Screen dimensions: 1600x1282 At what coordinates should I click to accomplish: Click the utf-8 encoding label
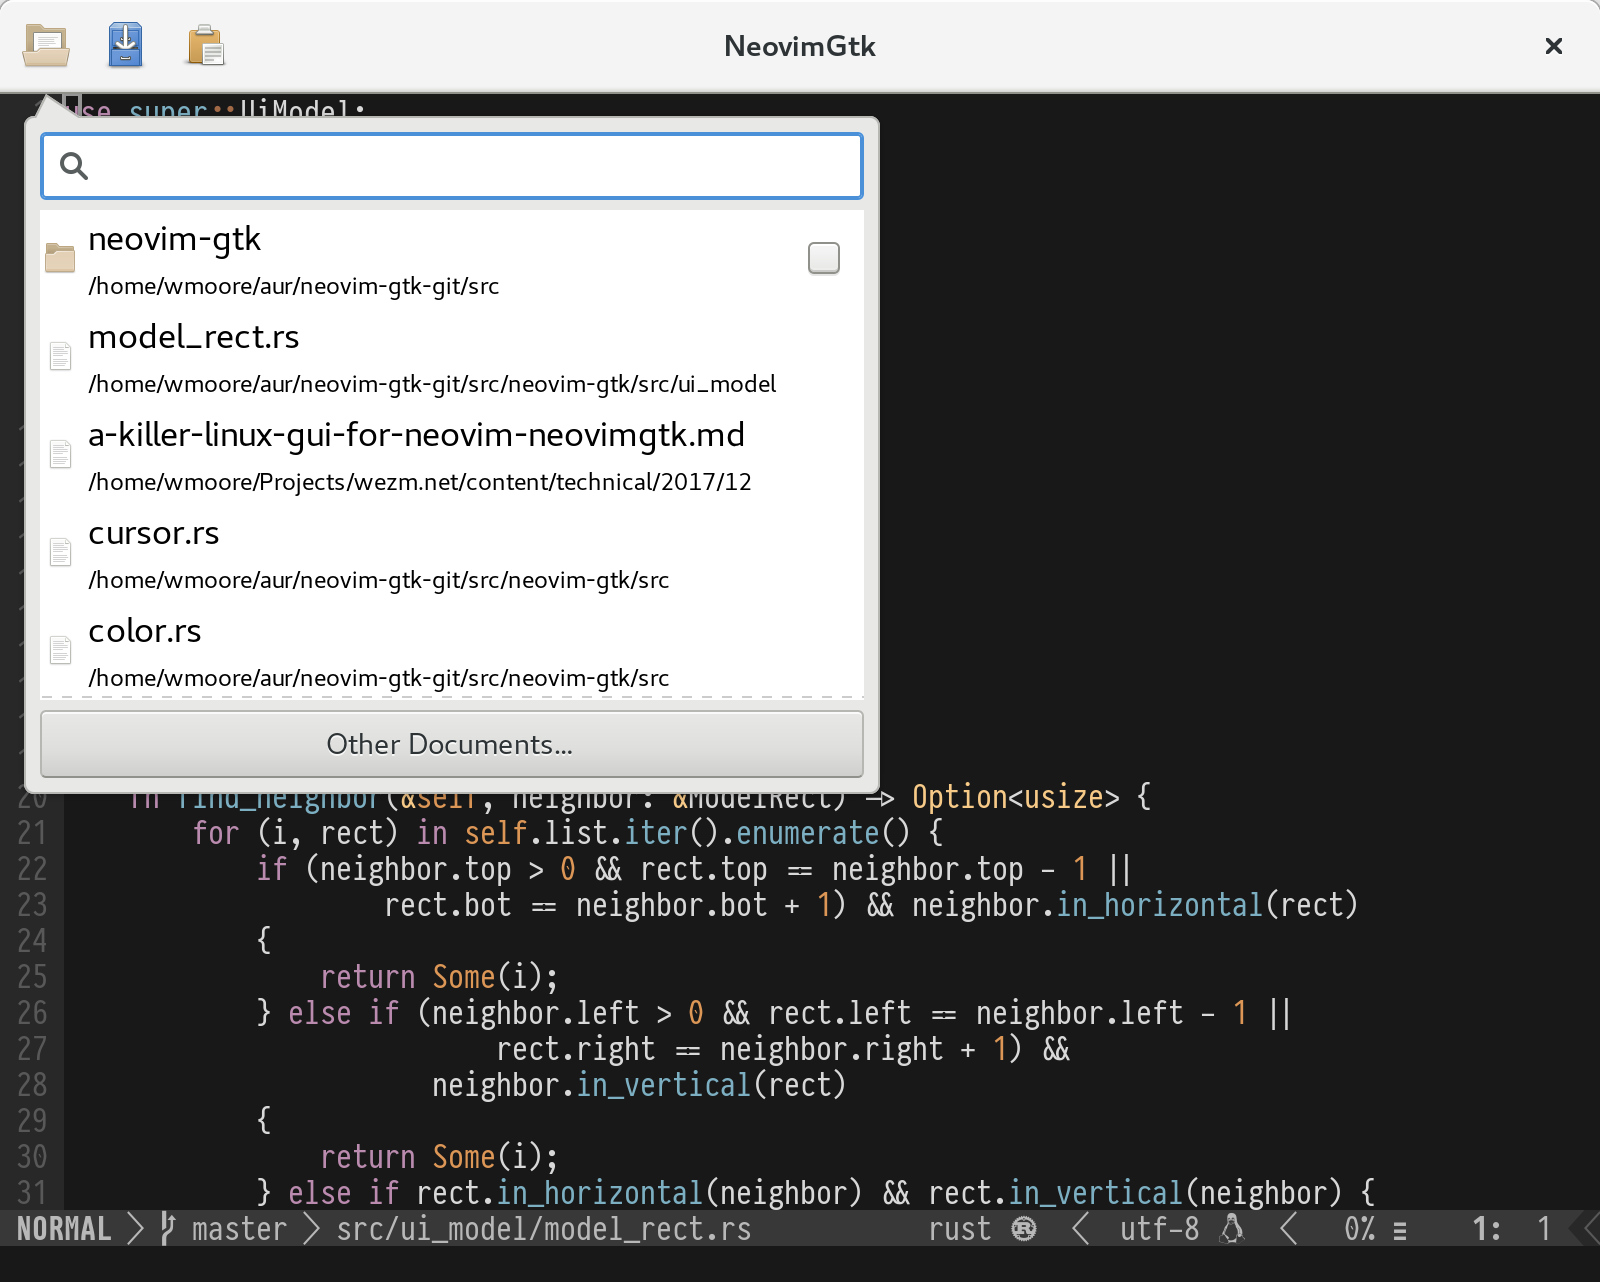click(1160, 1228)
